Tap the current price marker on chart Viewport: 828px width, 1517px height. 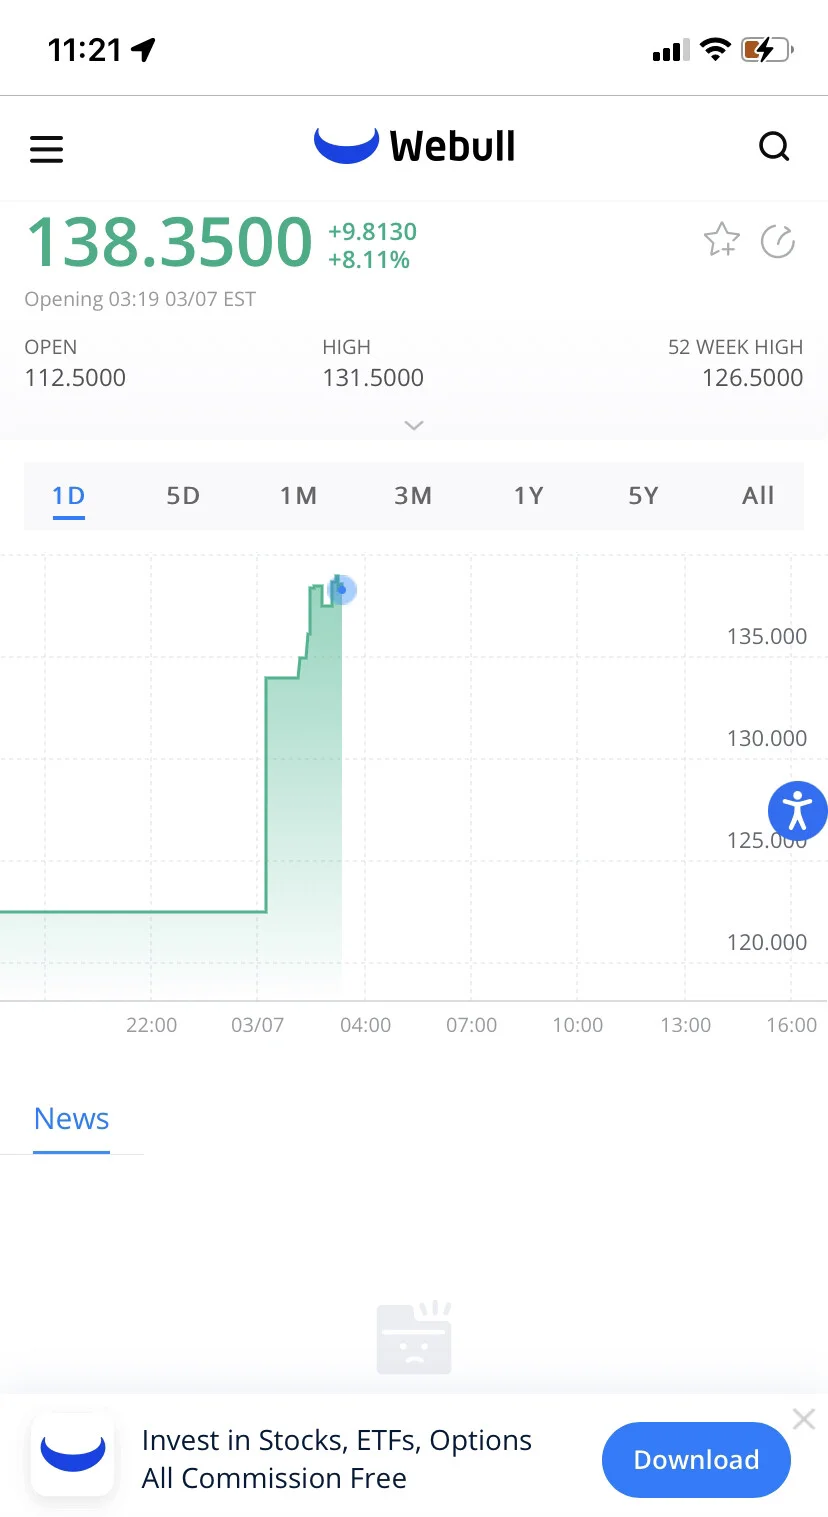click(x=341, y=589)
